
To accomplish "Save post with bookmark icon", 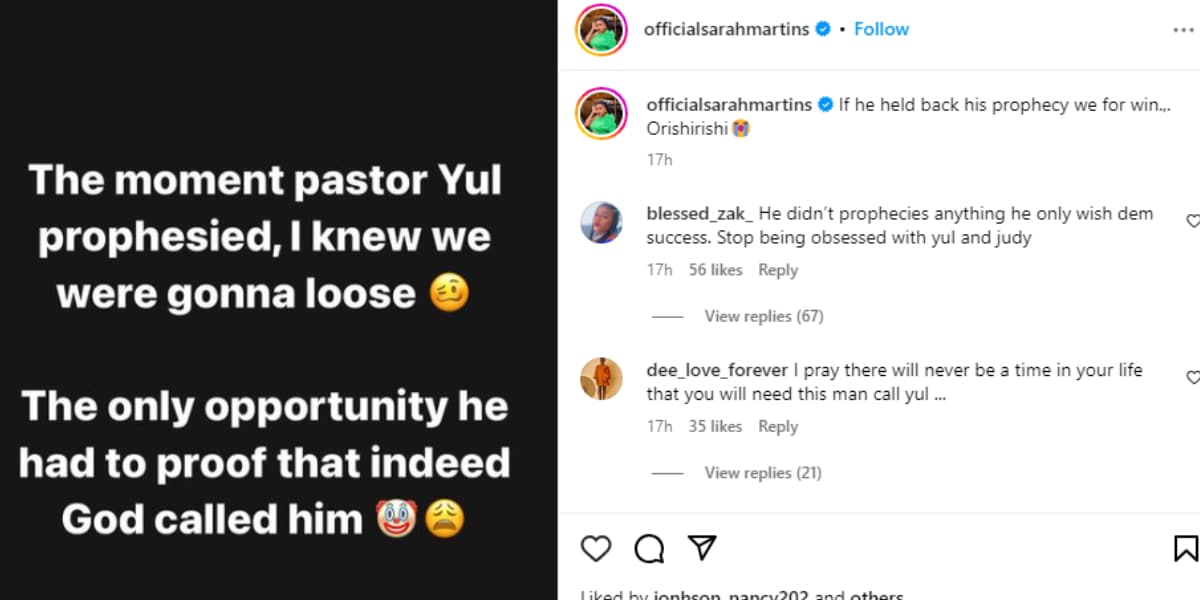I will tap(1185, 548).
